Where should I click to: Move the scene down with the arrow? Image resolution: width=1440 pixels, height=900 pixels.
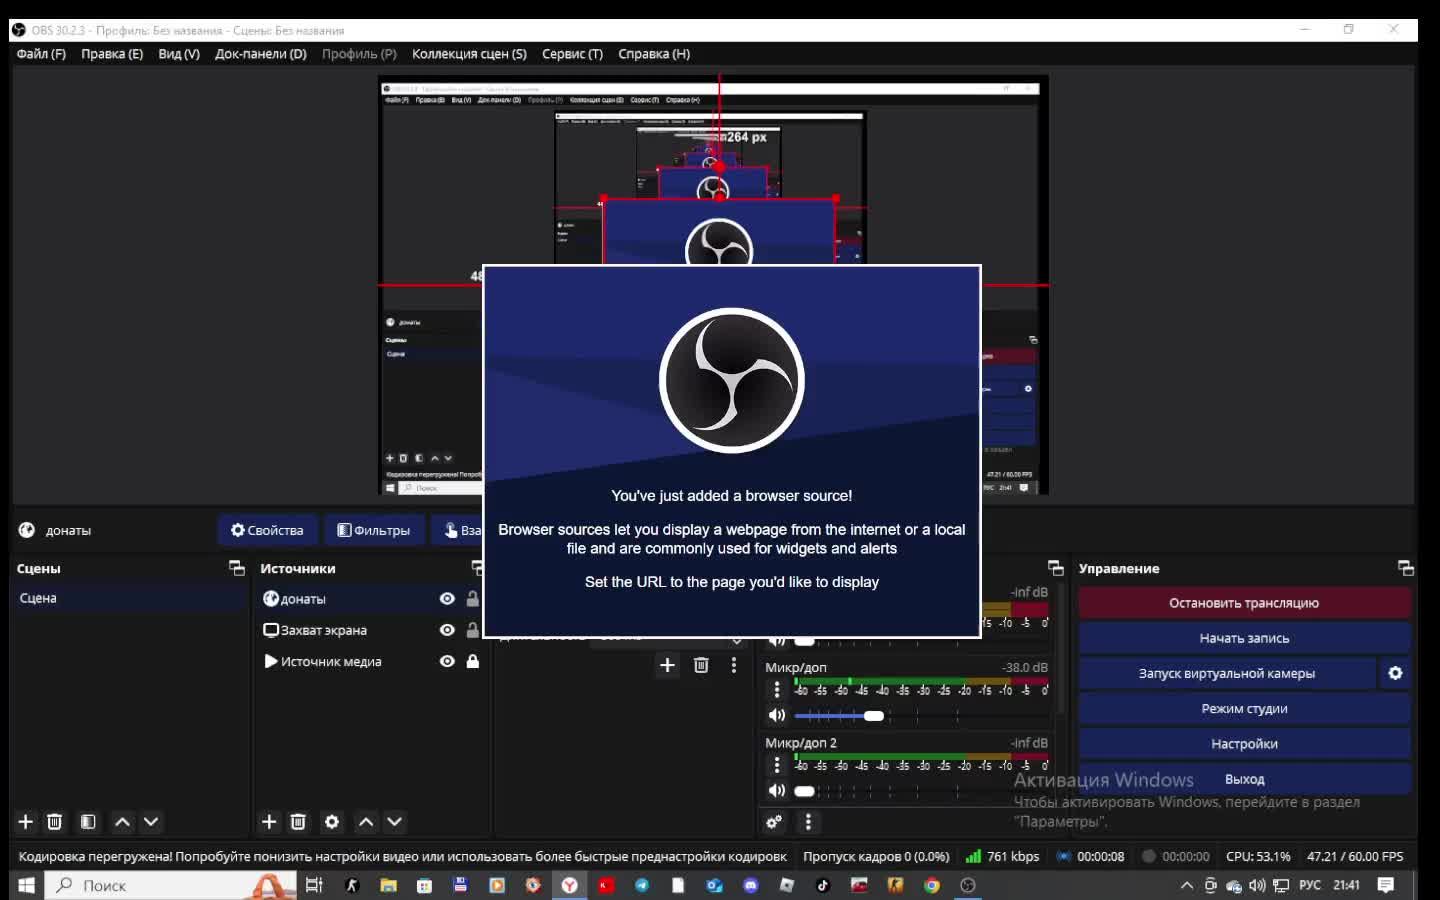point(151,822)
